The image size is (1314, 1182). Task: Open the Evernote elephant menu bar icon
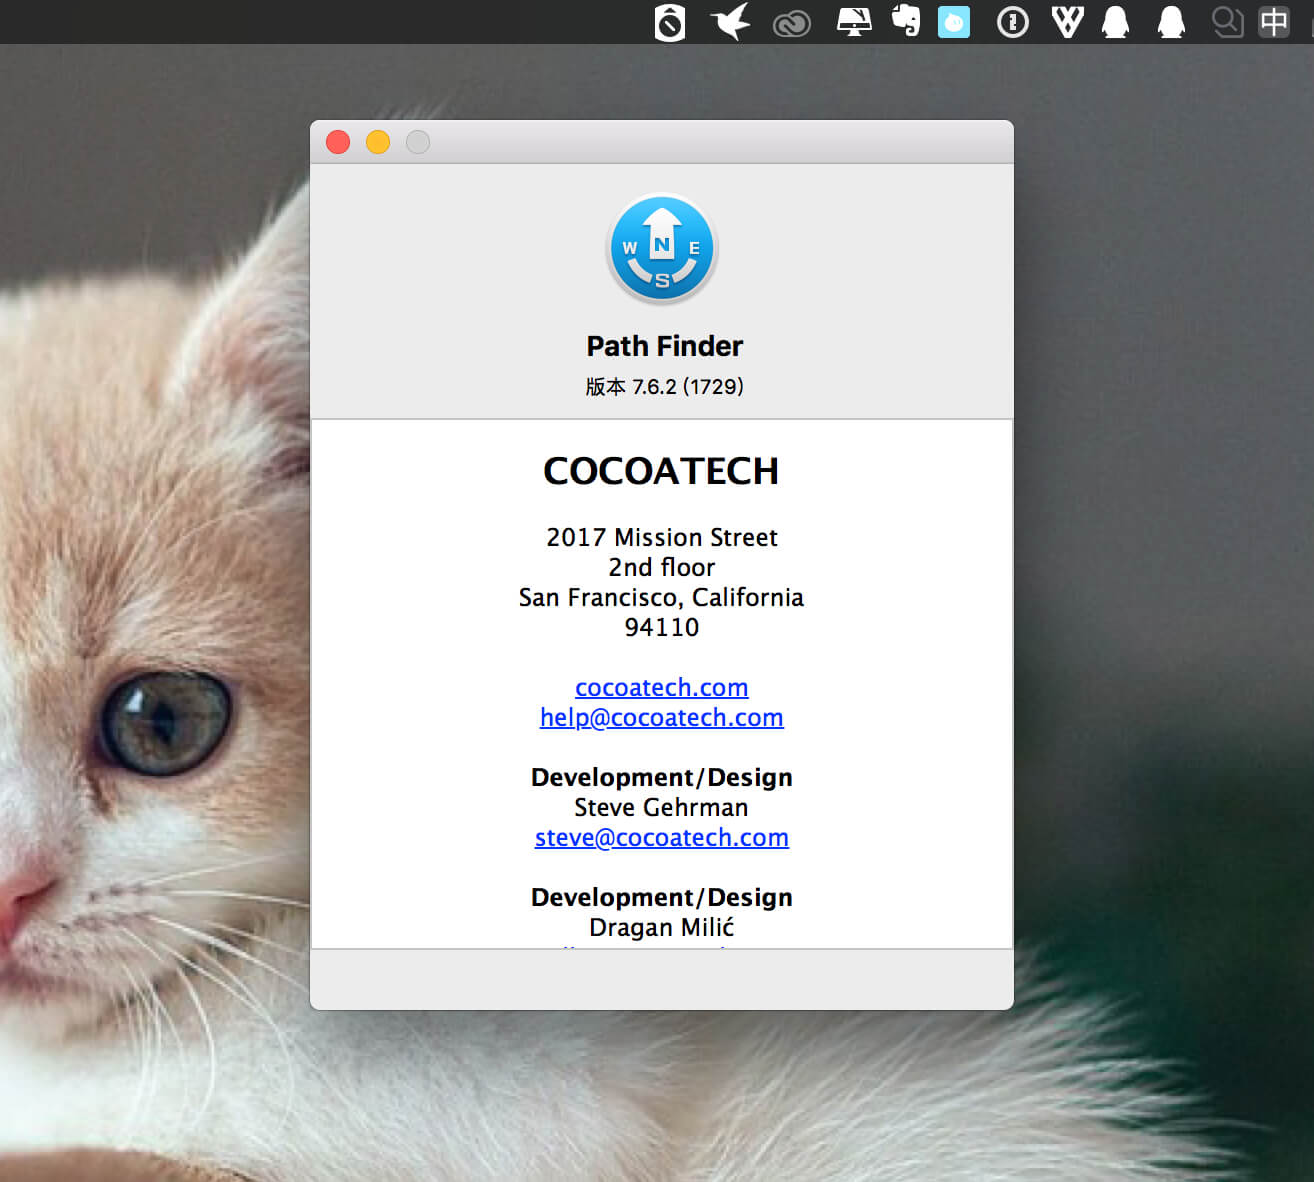point(906,21)
